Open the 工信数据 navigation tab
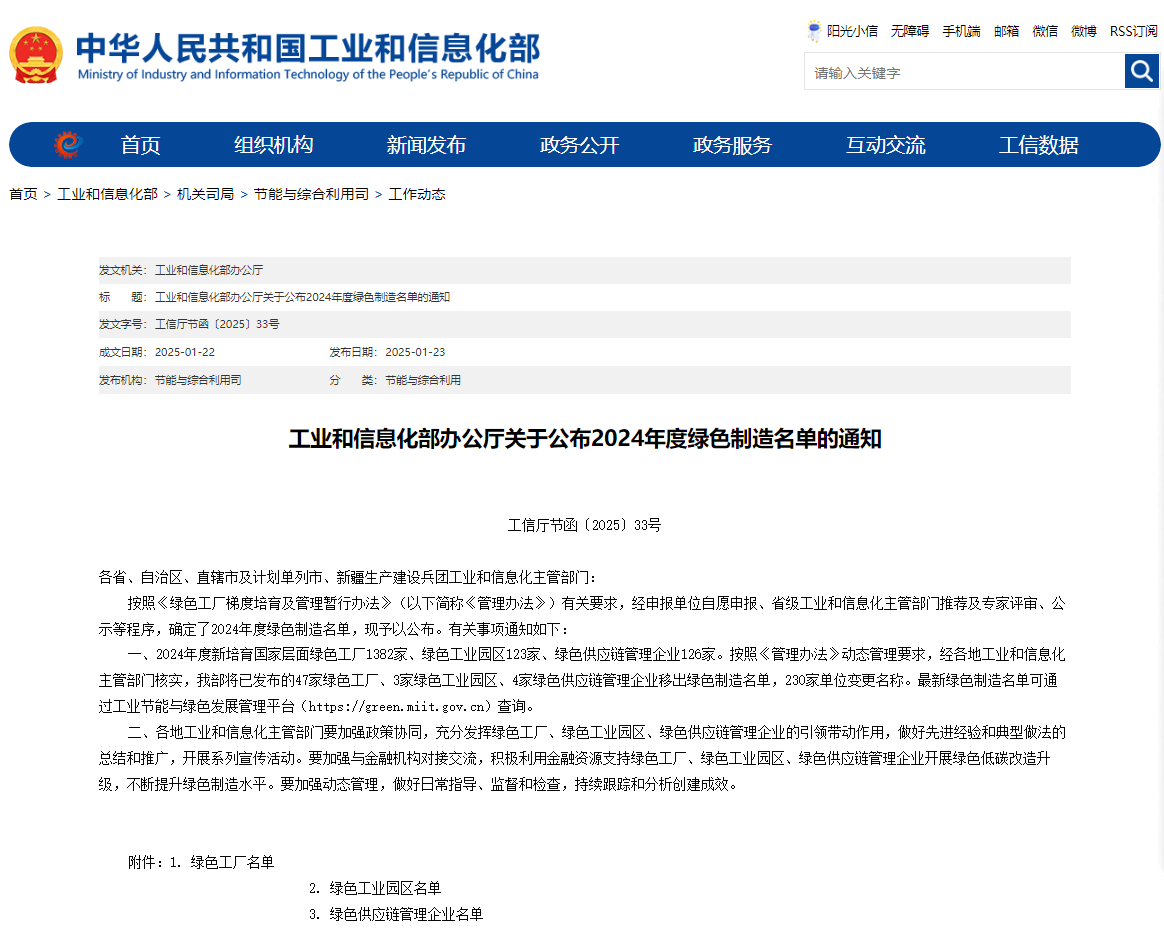The width and height of the screenshot is (1164, 944). (x=1038, y=145)
